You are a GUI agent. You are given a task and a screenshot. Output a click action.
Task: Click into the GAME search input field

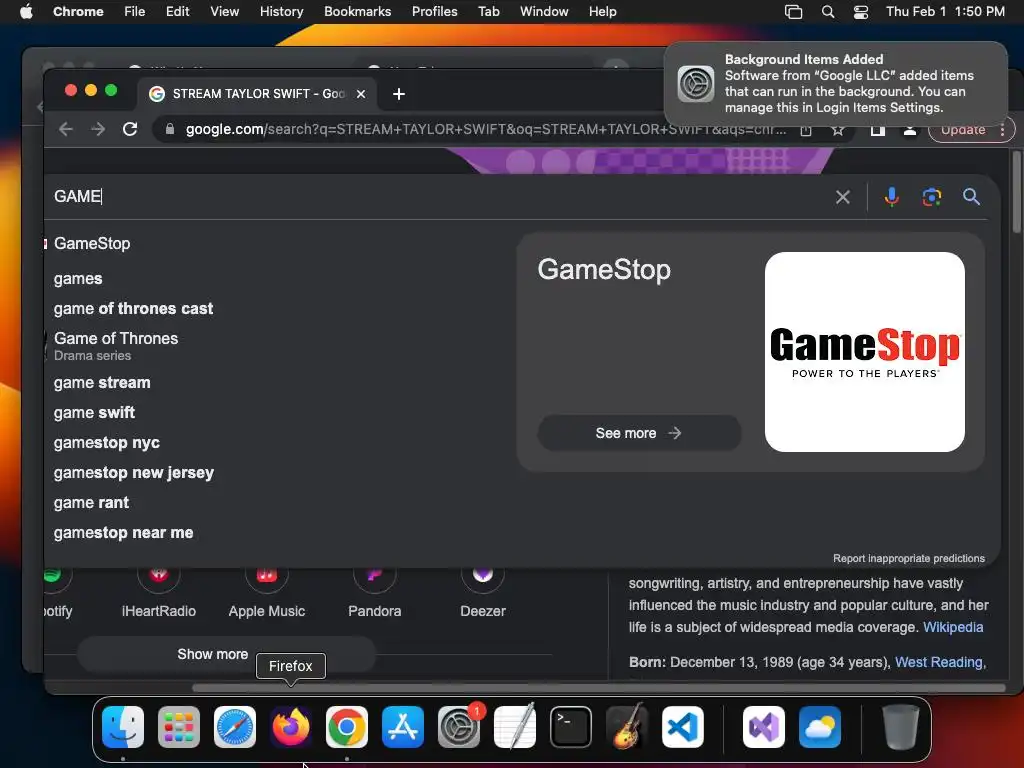coord(438,197)
